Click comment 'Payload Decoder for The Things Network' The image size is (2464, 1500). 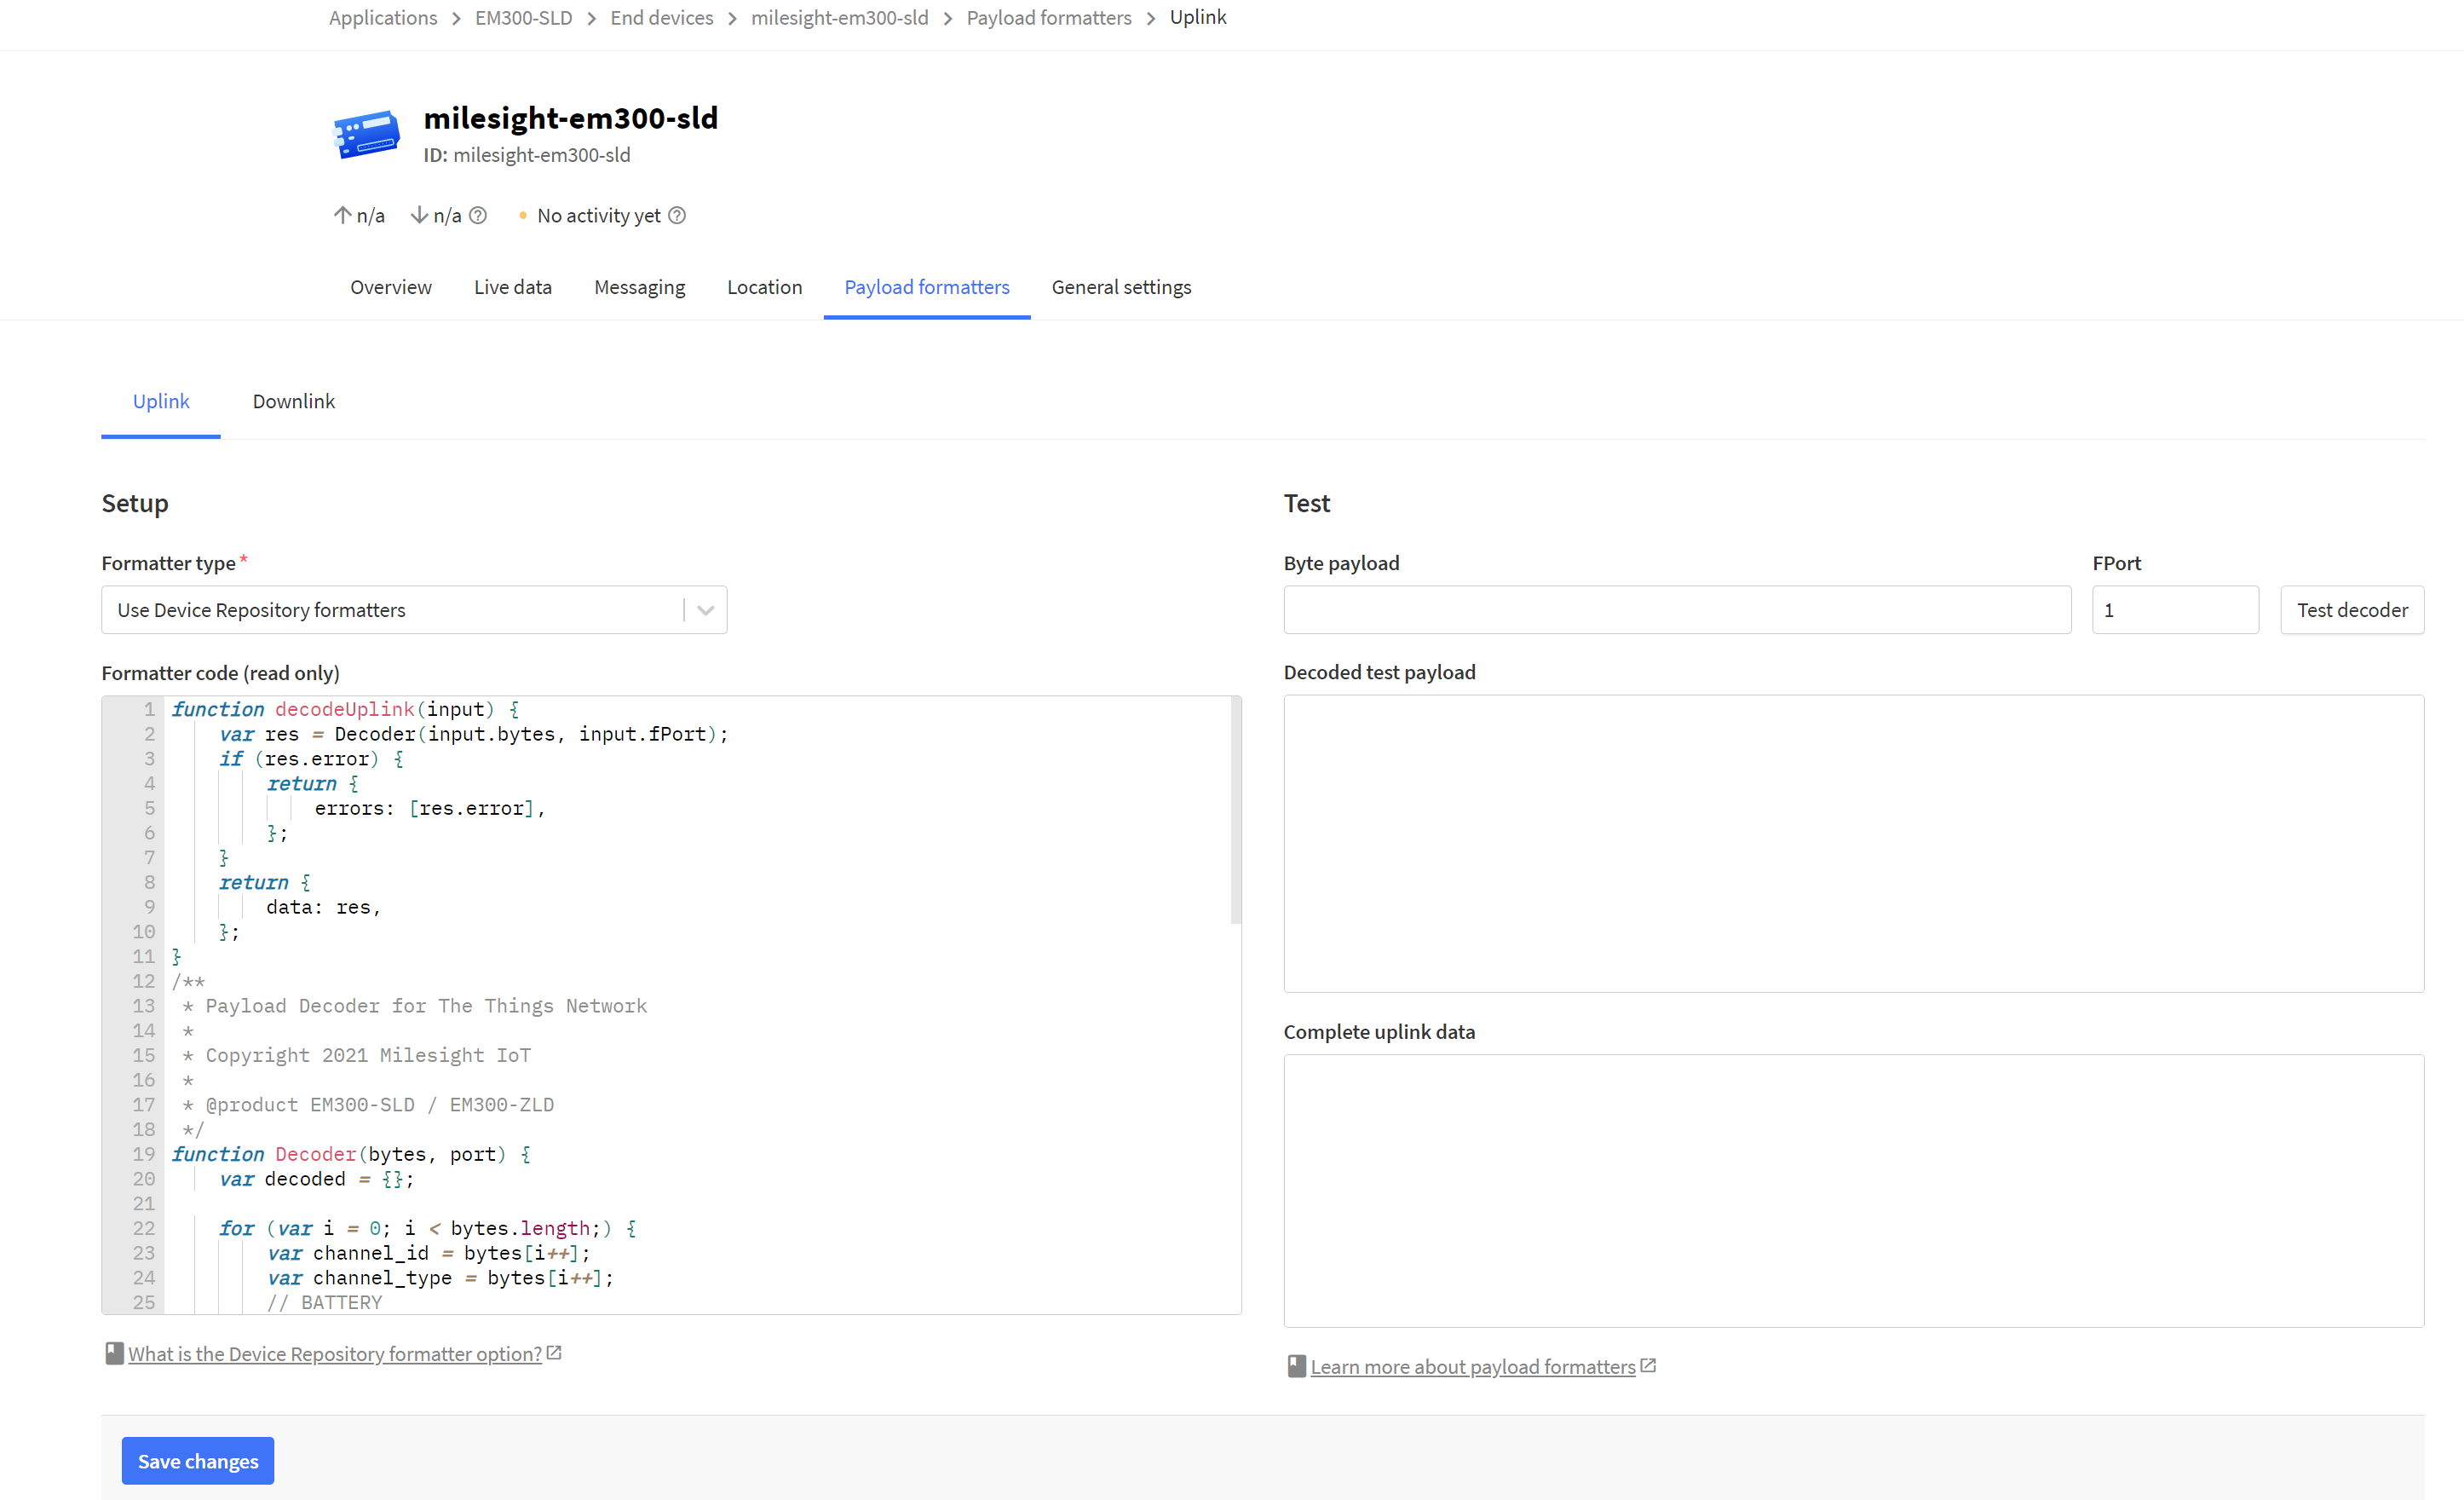[x=426, y=1006]
